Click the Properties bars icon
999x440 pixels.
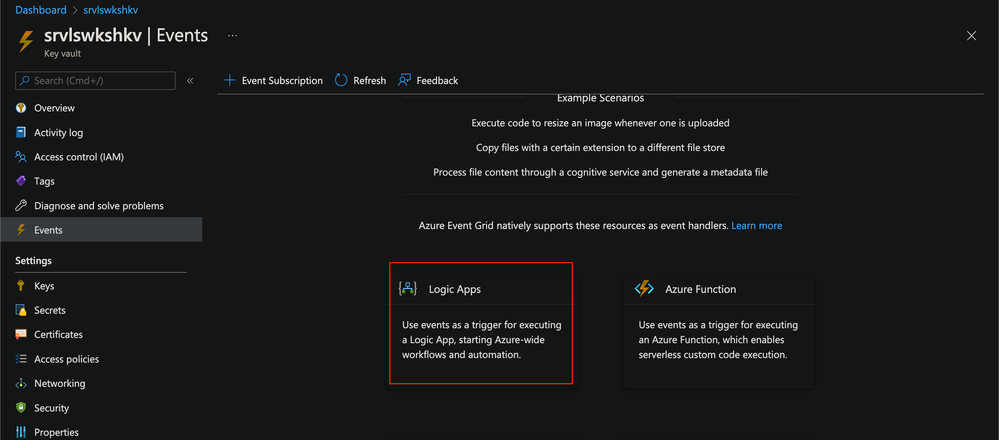[21, 432]
